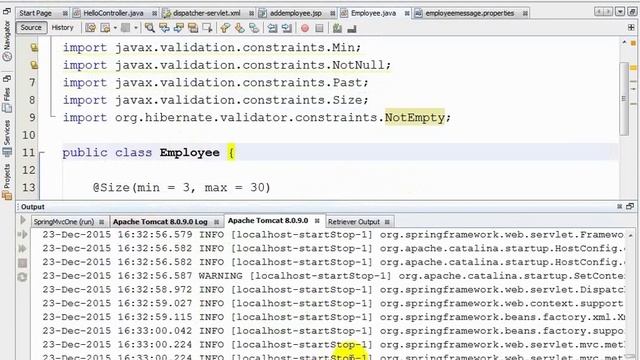Open the Back navigation history dropdown arrow

coord(115,28)
